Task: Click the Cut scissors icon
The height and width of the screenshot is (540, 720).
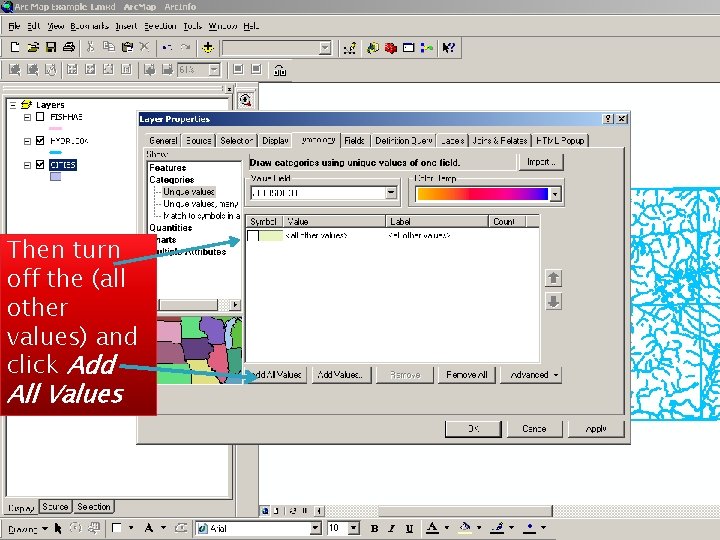Action: pos(90,47)
